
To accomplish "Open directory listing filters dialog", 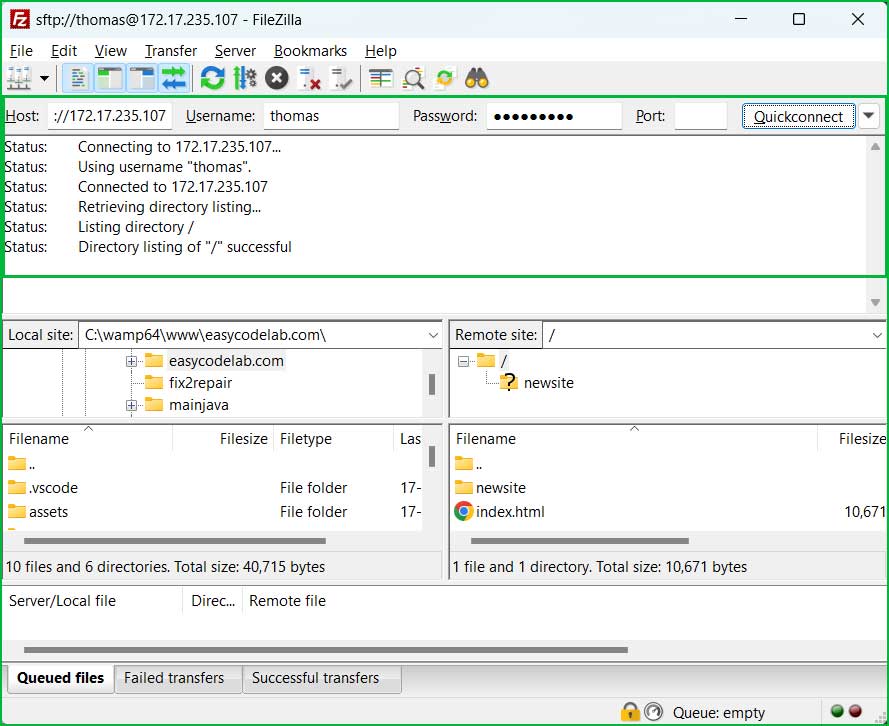I will 380,78.
